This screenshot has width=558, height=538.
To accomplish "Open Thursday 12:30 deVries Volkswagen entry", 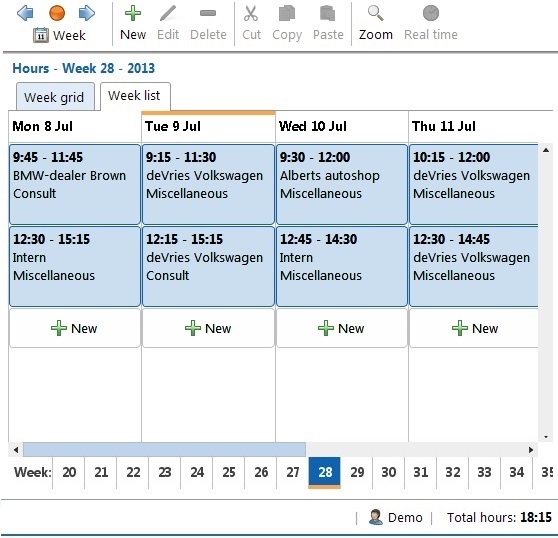I will click(x=474, y=266).
